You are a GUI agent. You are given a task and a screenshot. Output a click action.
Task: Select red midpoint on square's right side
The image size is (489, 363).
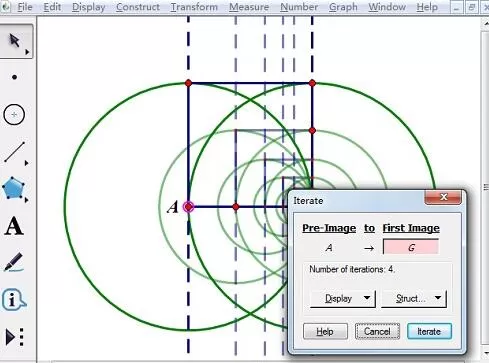[312, 131]
